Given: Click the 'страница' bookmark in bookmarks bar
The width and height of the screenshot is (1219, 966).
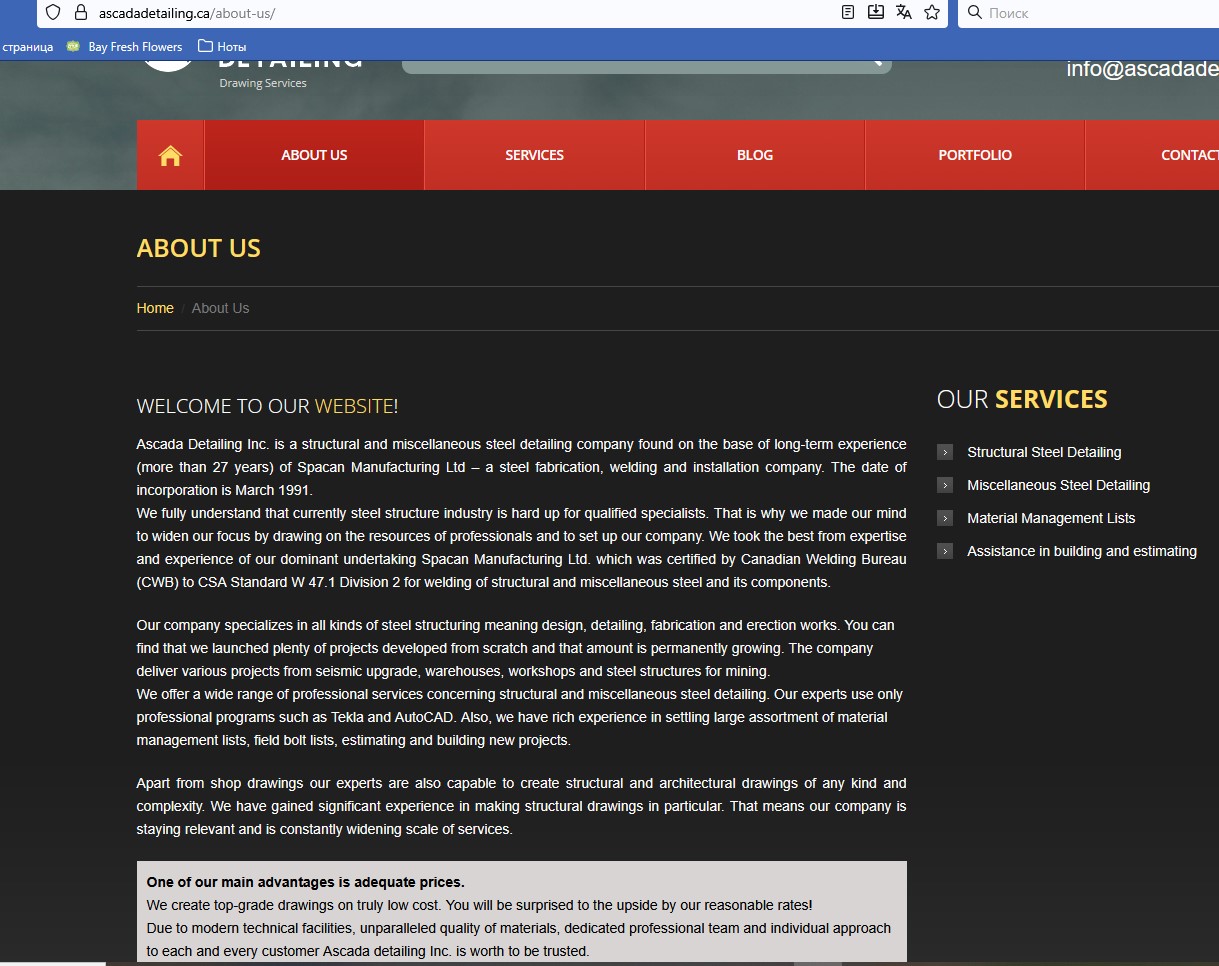Looking at the screenshot, I should [x=28, y=46].
